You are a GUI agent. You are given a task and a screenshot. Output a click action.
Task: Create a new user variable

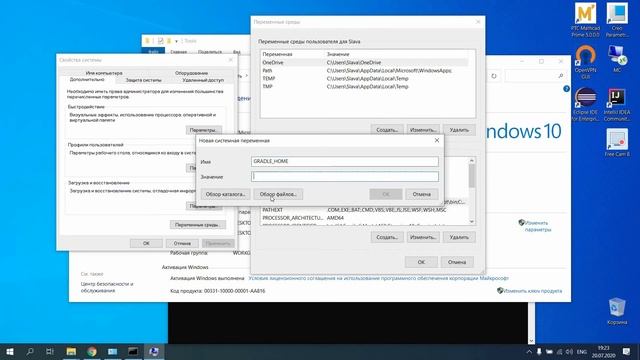coord(387,130)
